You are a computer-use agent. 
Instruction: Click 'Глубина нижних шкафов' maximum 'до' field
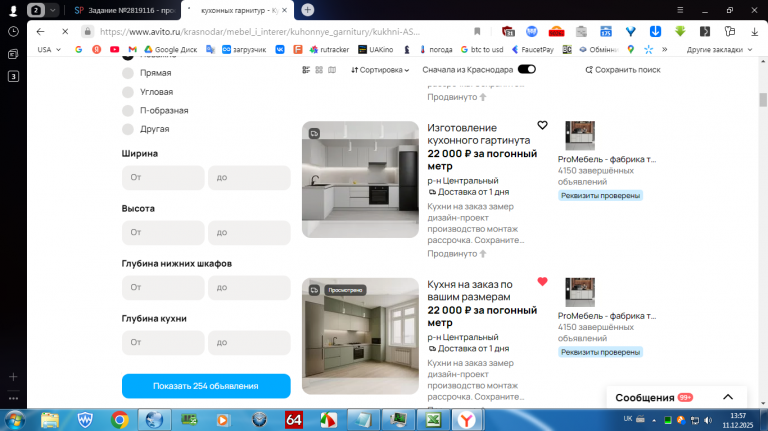[249, 287]
